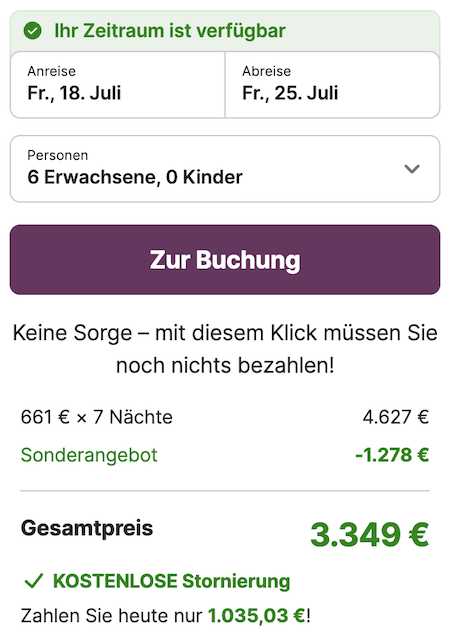Screen dimensions: 450x640
Task: Click the 661 € × 7 Nächte line
Action: 97,417
